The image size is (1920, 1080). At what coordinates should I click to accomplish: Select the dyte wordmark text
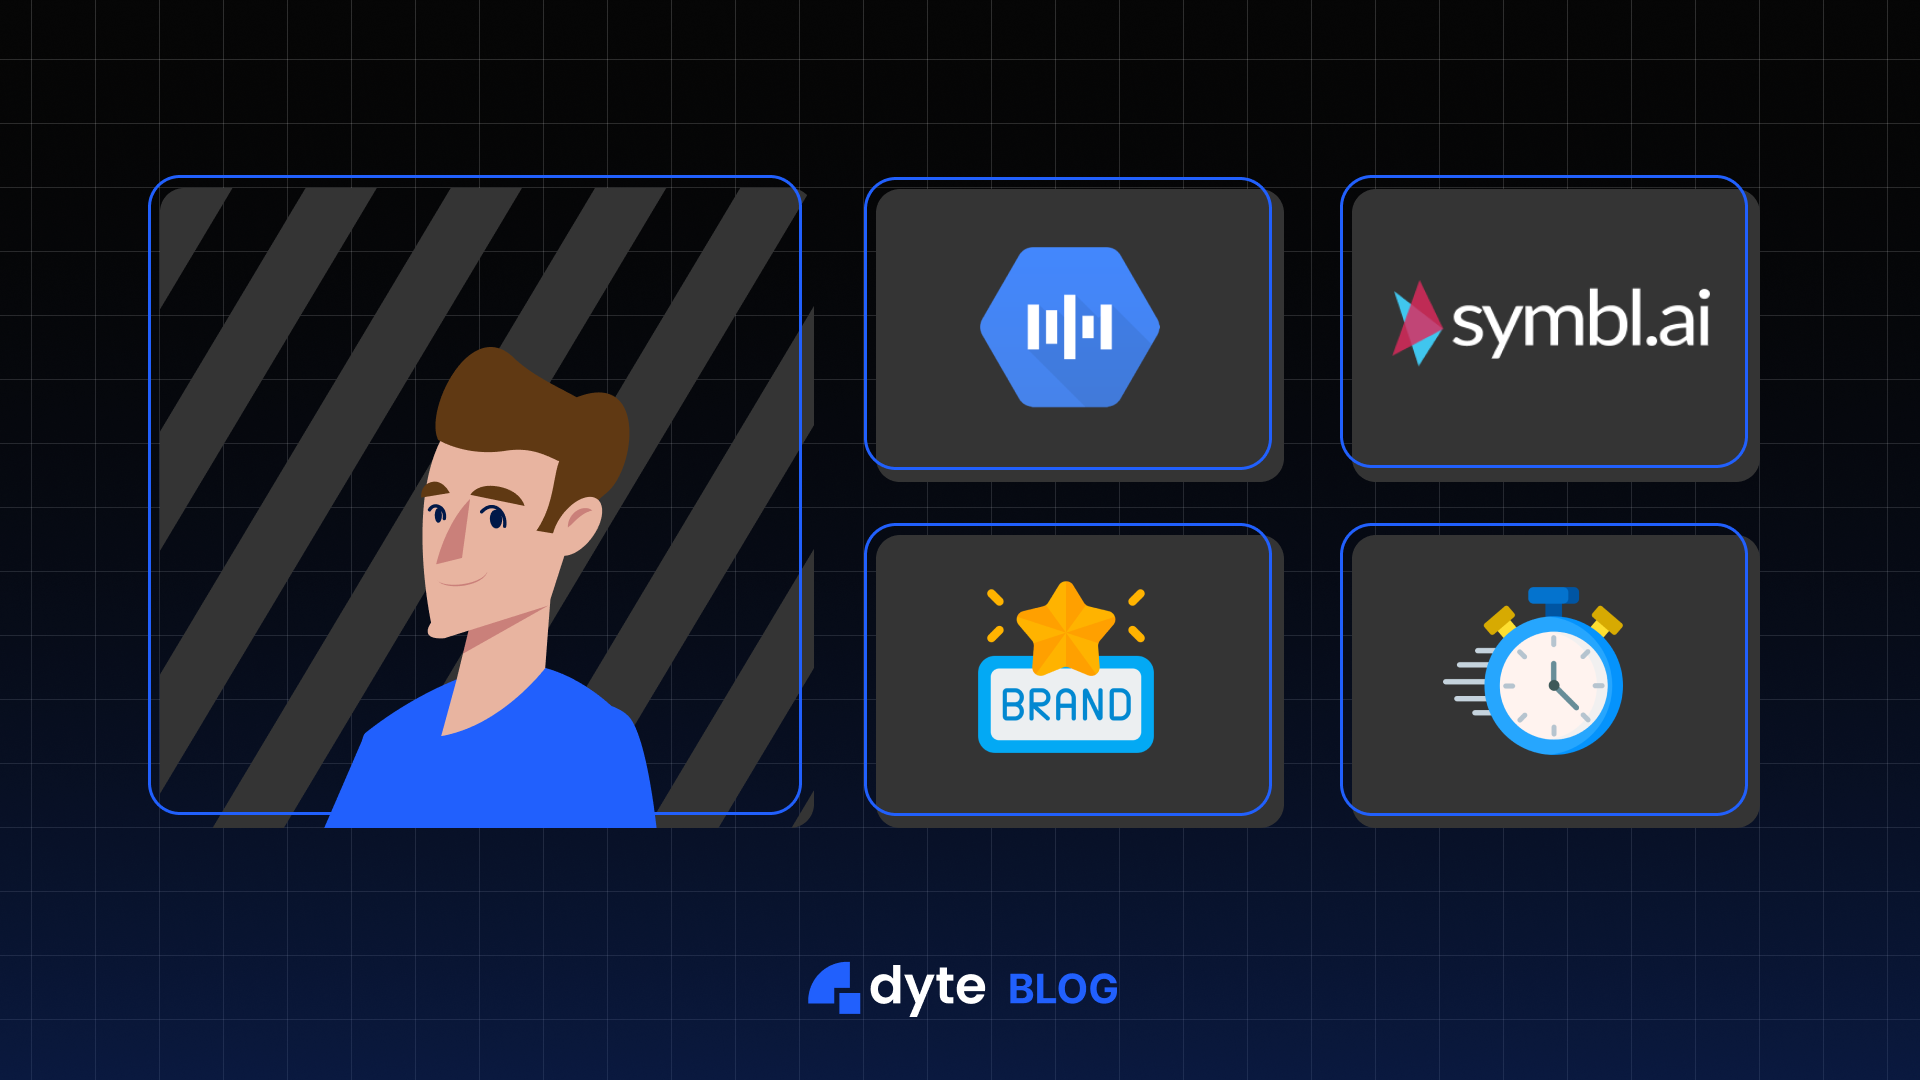point(930,988)
